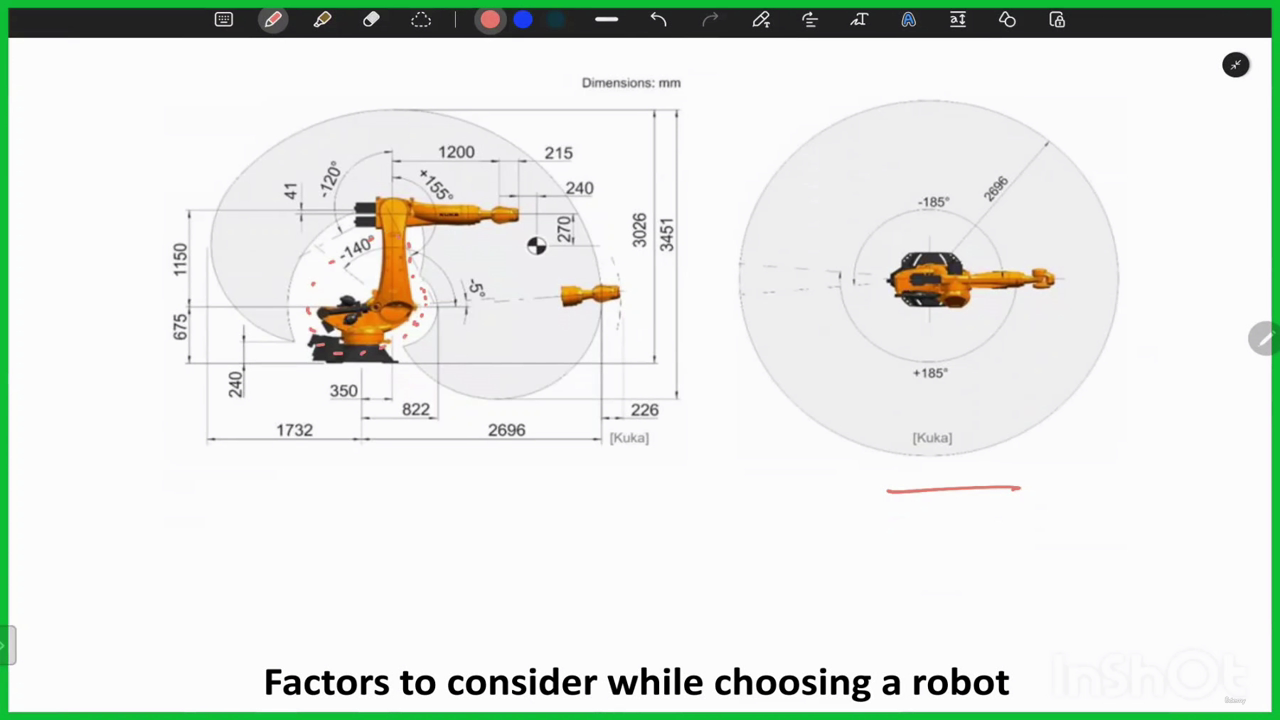
Task: Click the floating pencil edit handle
Action: pyautogui.click(x=1264, y=339)
